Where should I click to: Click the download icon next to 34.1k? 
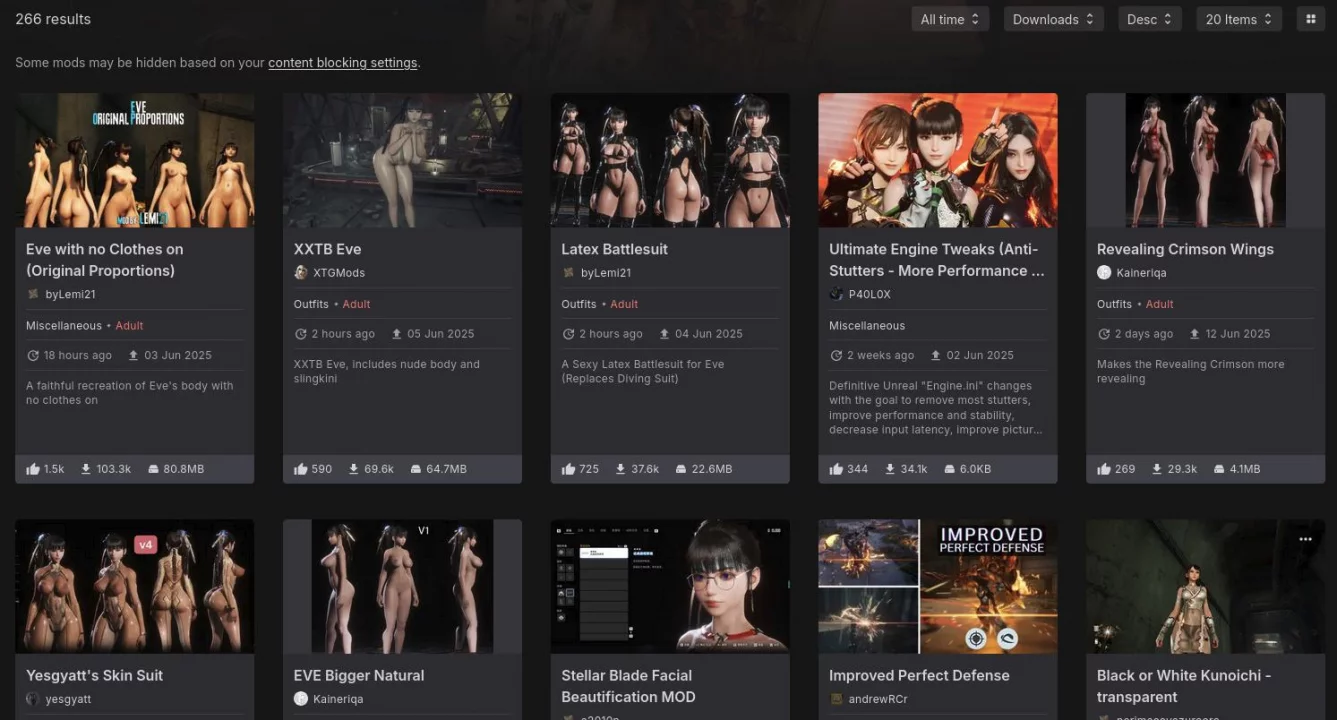(x=890, y=469)
